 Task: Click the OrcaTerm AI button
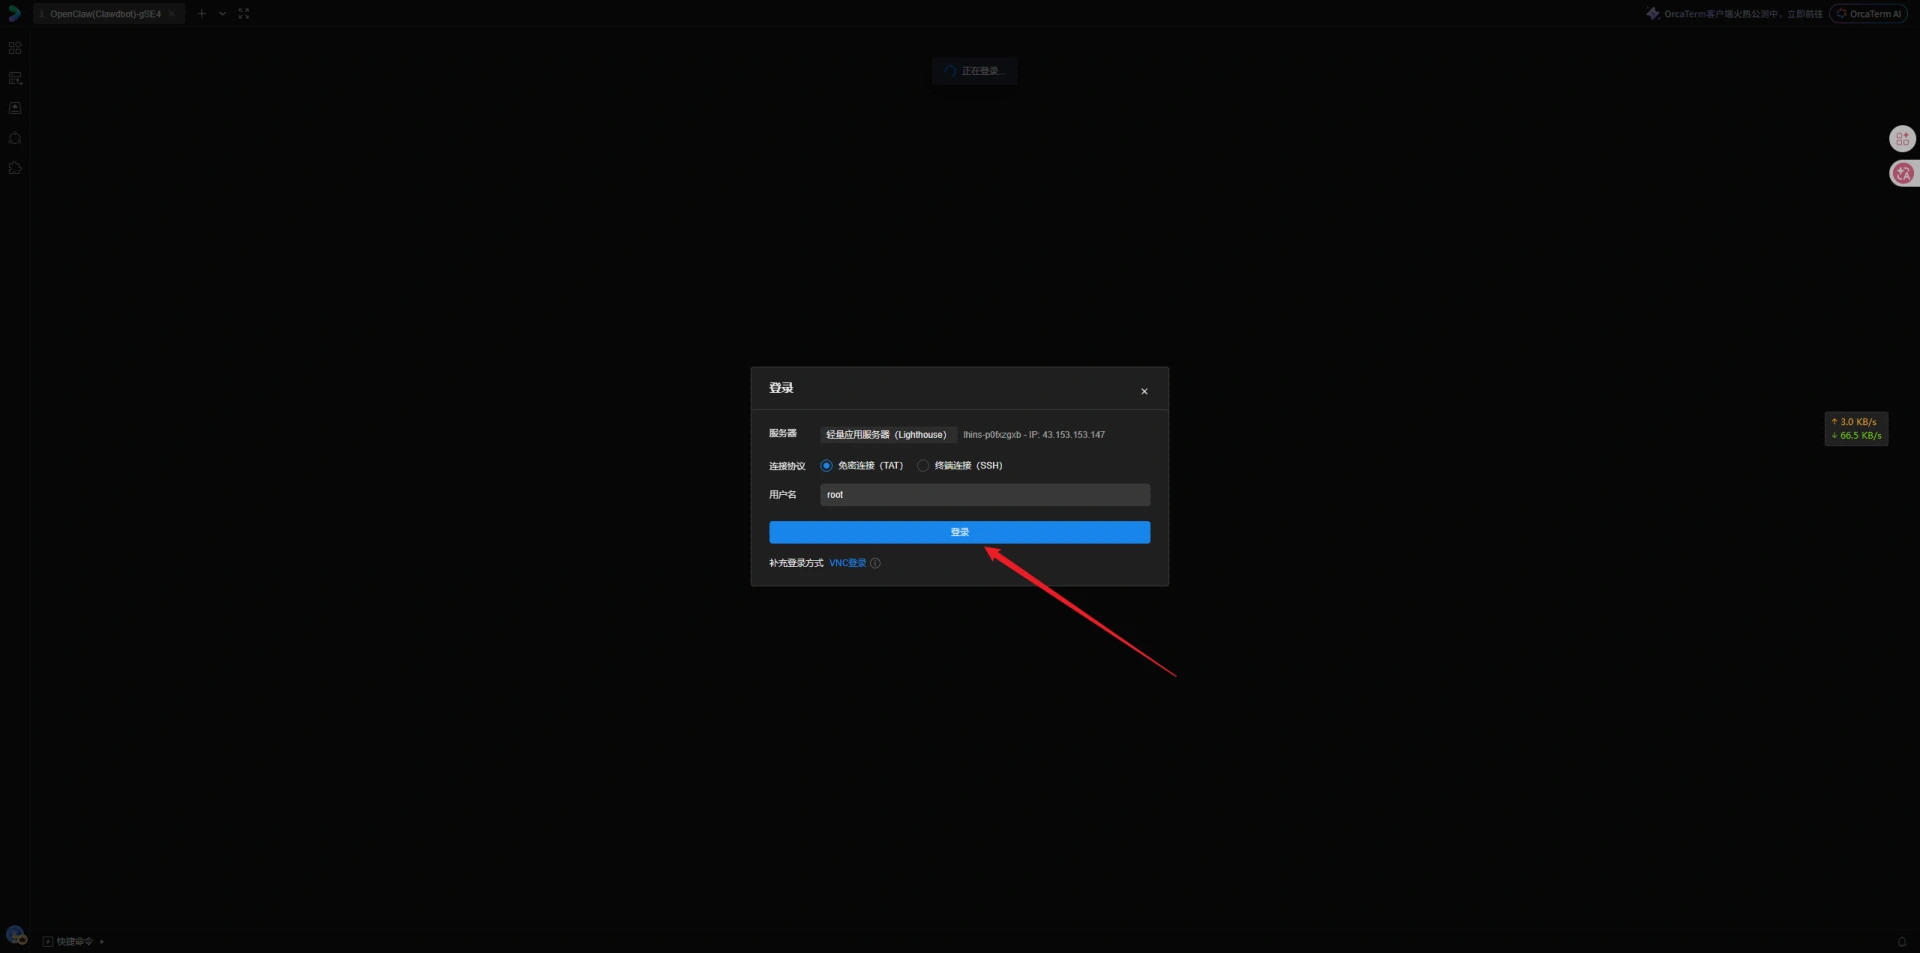pyautogui.click(x=1868, y=14)
